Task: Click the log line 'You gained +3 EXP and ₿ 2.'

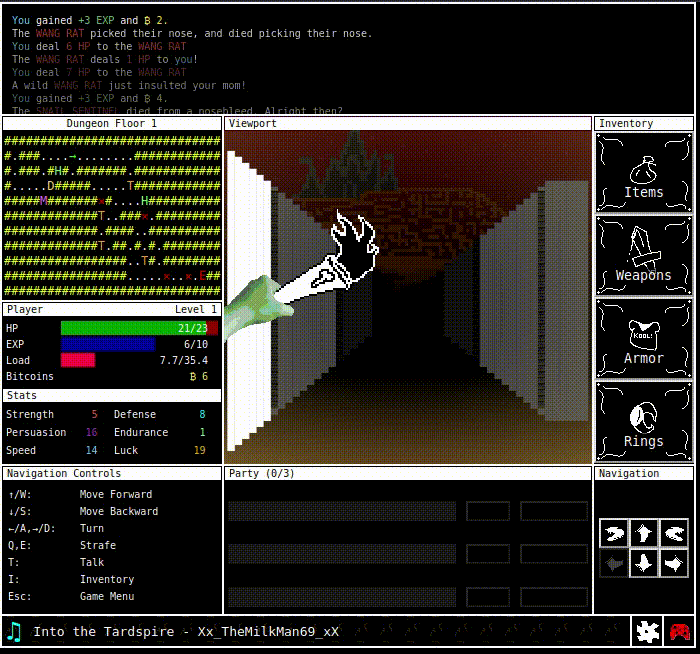Action: (90, 21)
